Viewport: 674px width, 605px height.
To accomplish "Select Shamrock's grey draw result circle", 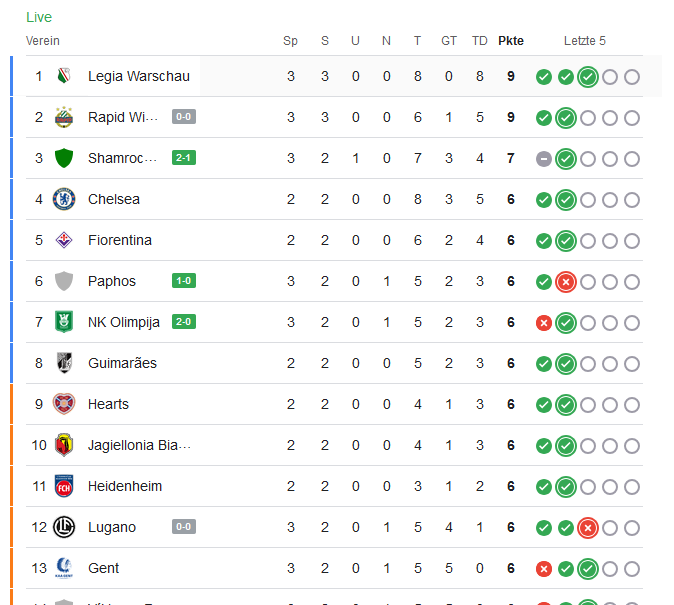I will (544, 159).
